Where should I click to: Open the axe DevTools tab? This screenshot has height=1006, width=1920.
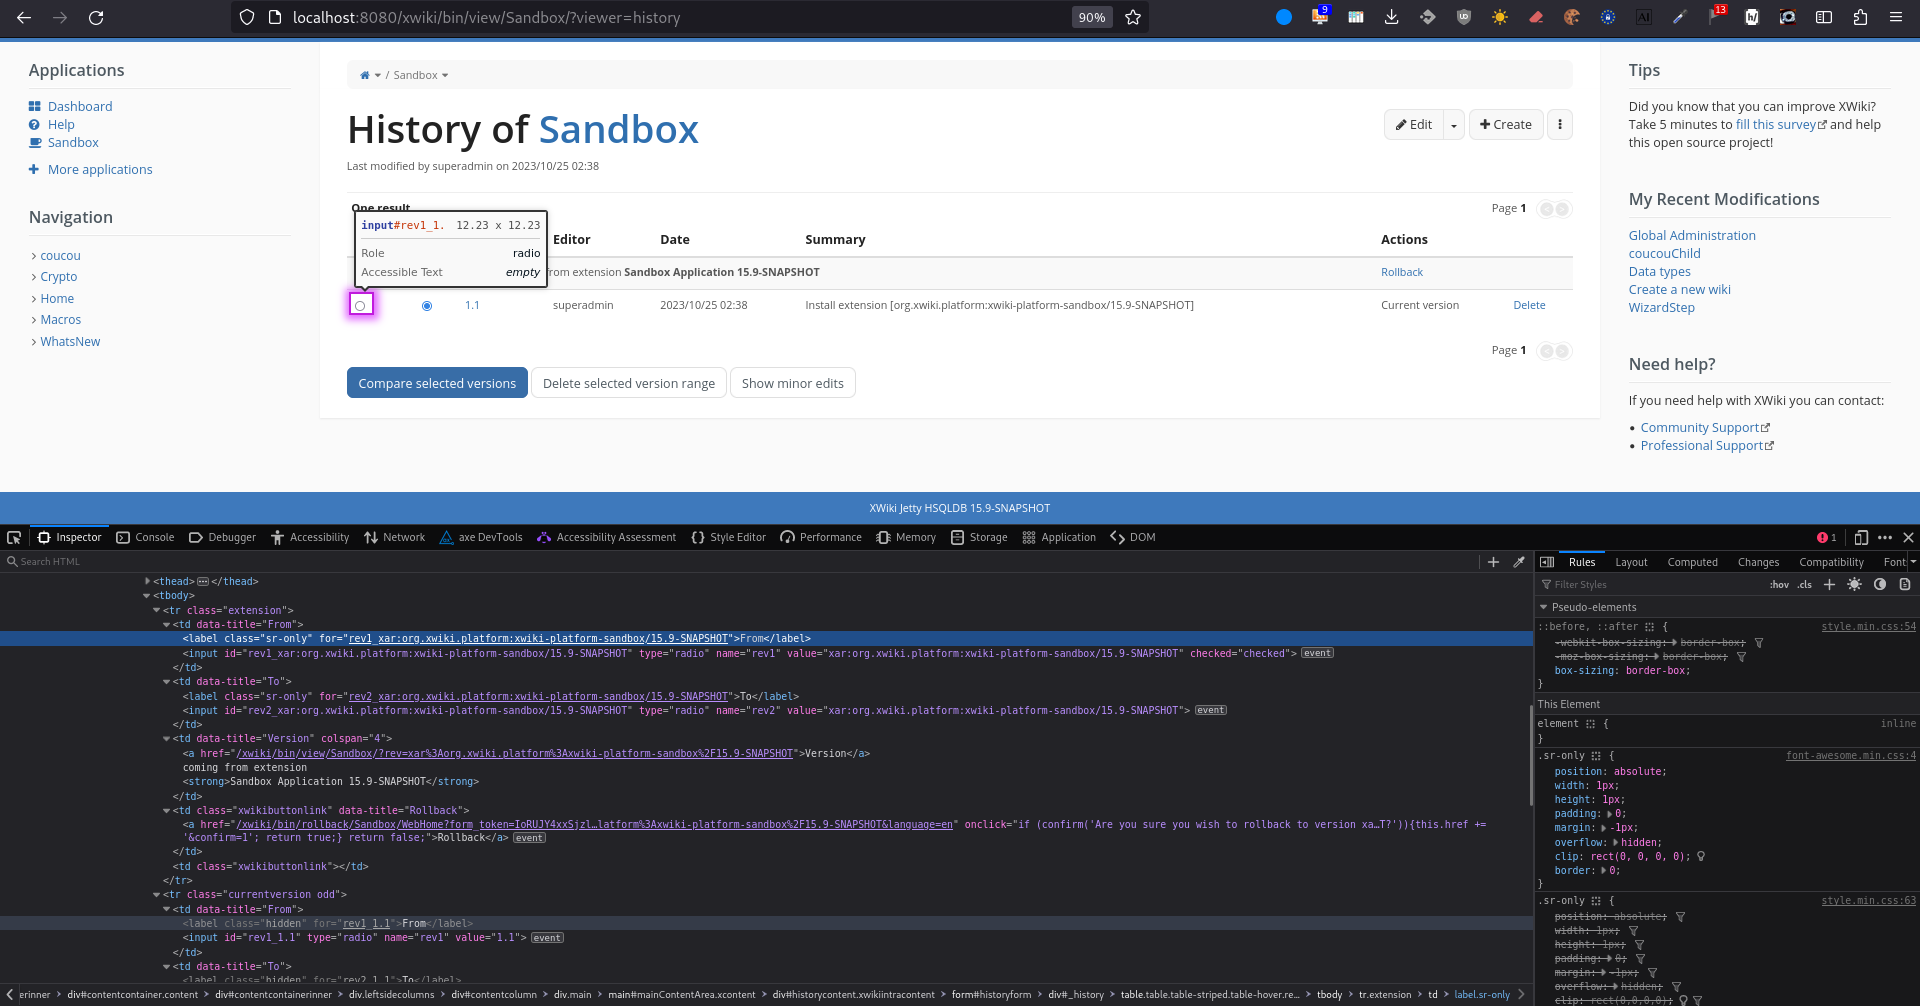pyautogui.click(x=481, y=537)
